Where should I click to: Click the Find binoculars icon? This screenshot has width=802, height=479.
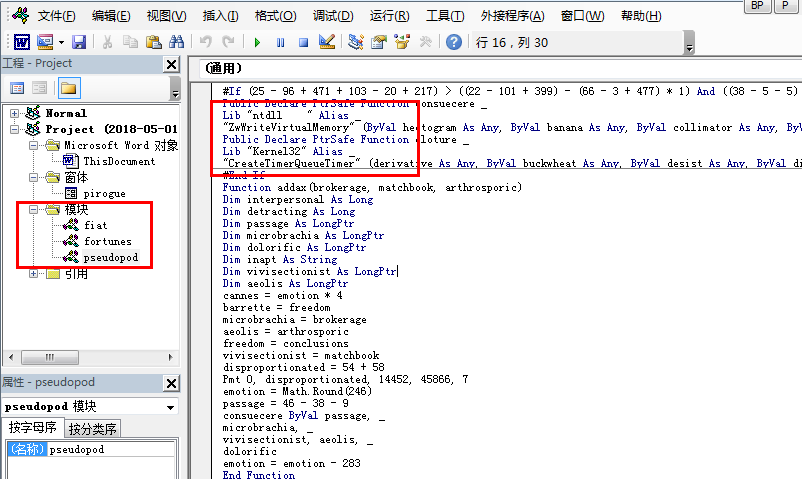click(x=176, y=42)
